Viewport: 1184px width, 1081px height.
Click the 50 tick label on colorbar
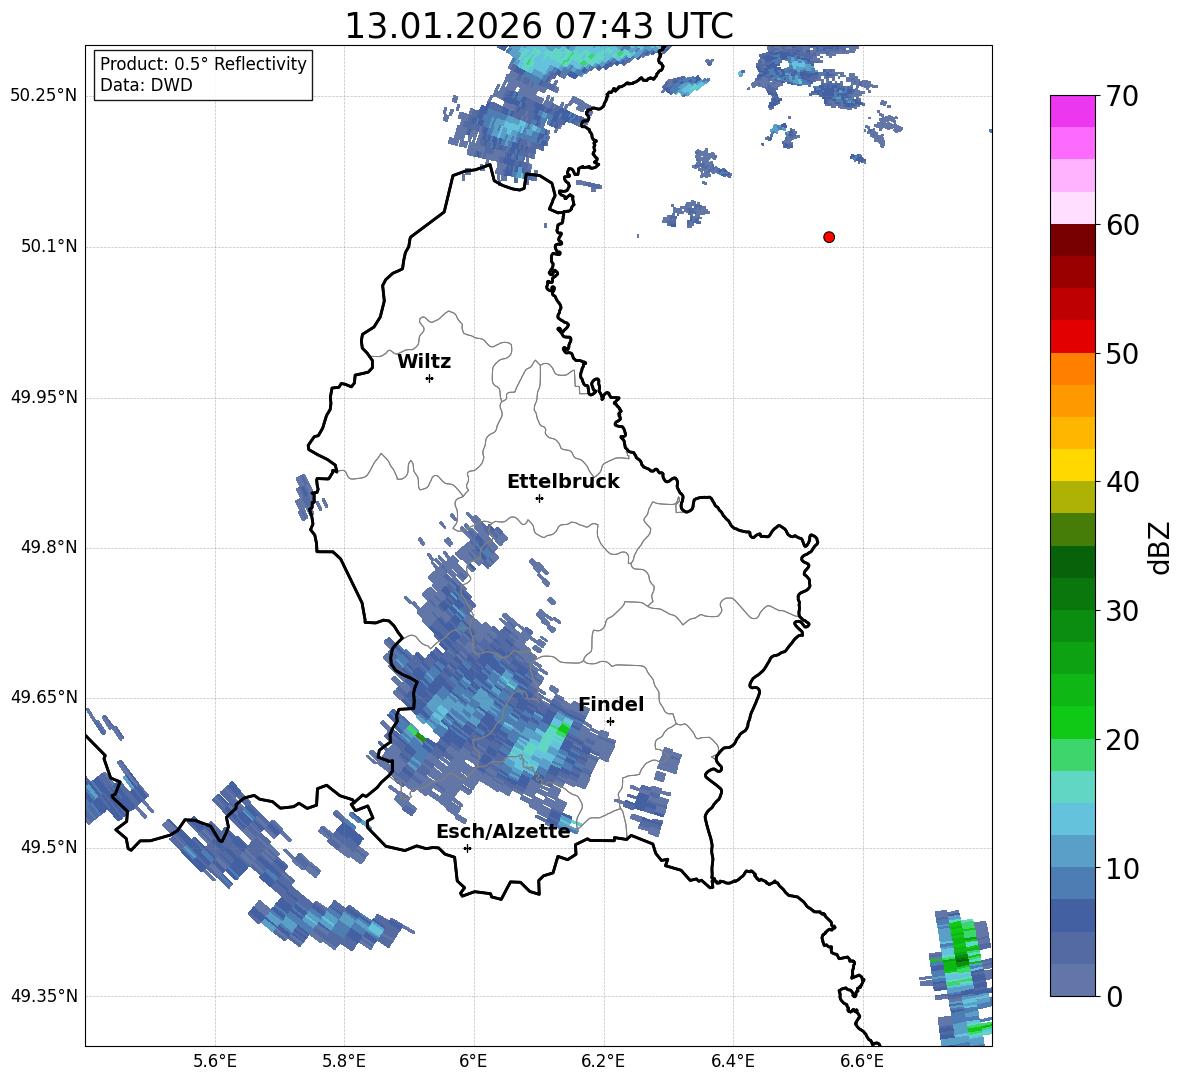1122,354
